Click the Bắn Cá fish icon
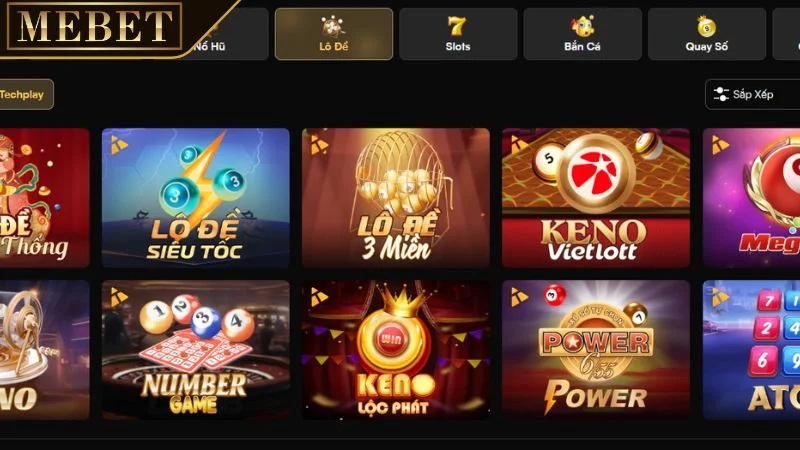 pos(582,26)
